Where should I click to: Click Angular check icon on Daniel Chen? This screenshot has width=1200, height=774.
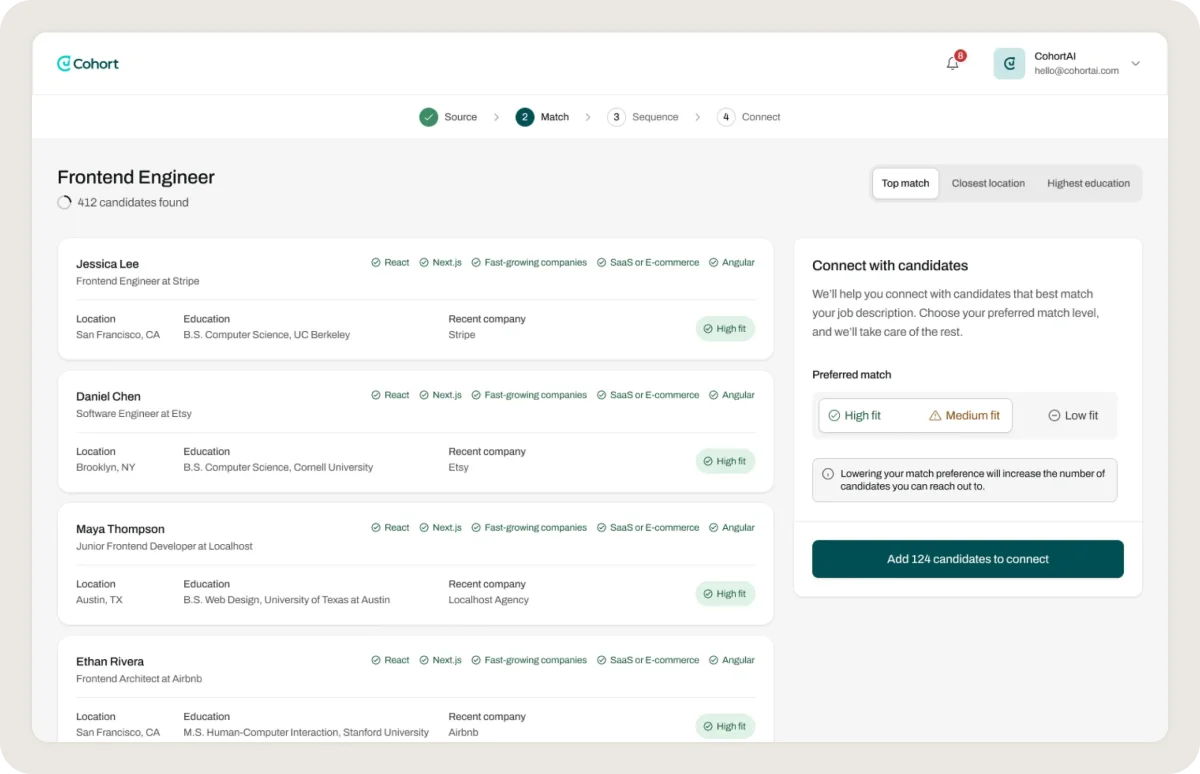714,395
